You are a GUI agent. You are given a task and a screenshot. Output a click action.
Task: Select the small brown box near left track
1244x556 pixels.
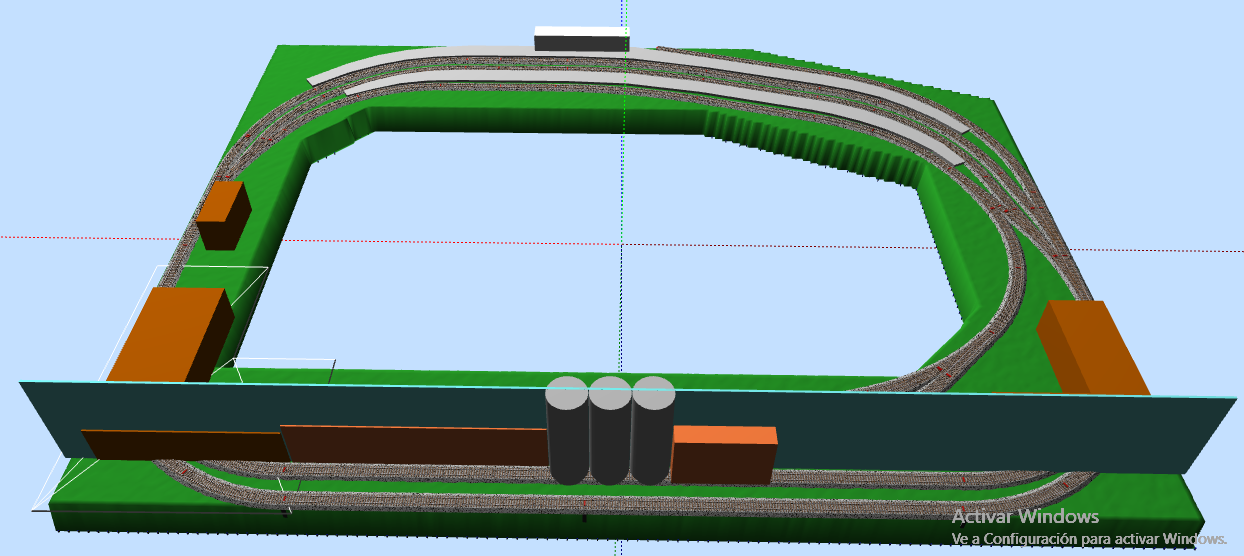[x=223, y=214]
